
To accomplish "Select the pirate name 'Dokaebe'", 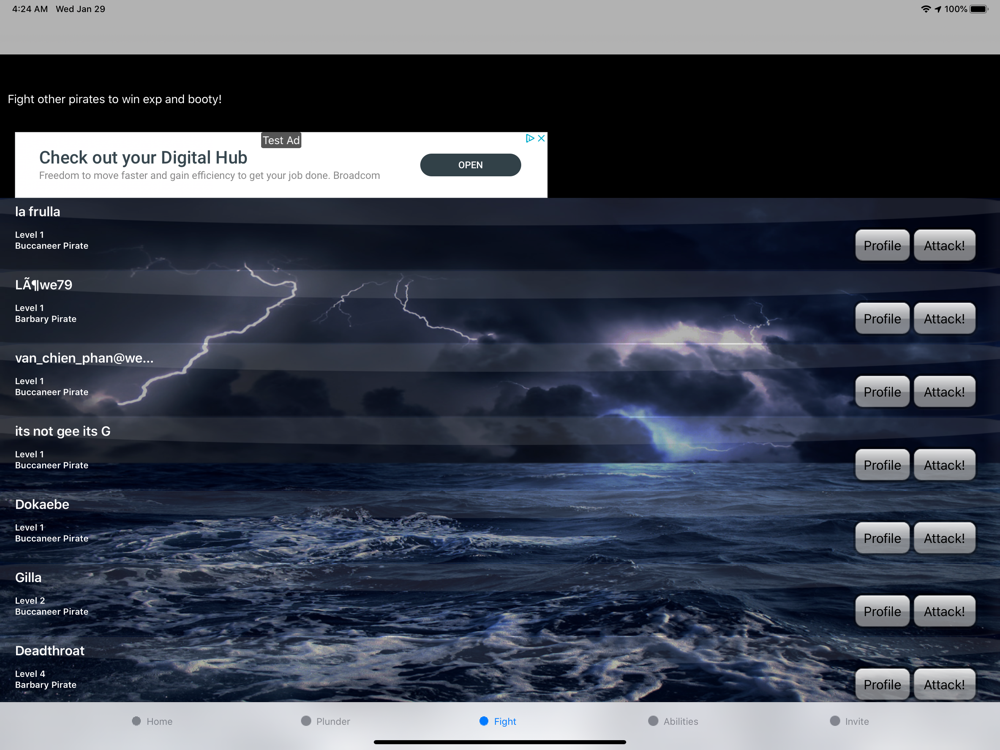I will 42,504.
